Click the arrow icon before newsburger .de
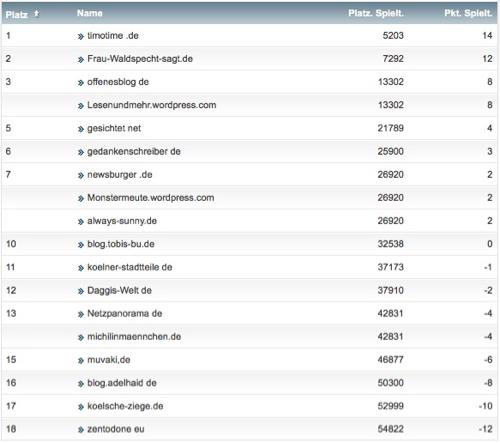This screenshot has width=500, height=443. point(81,176)
